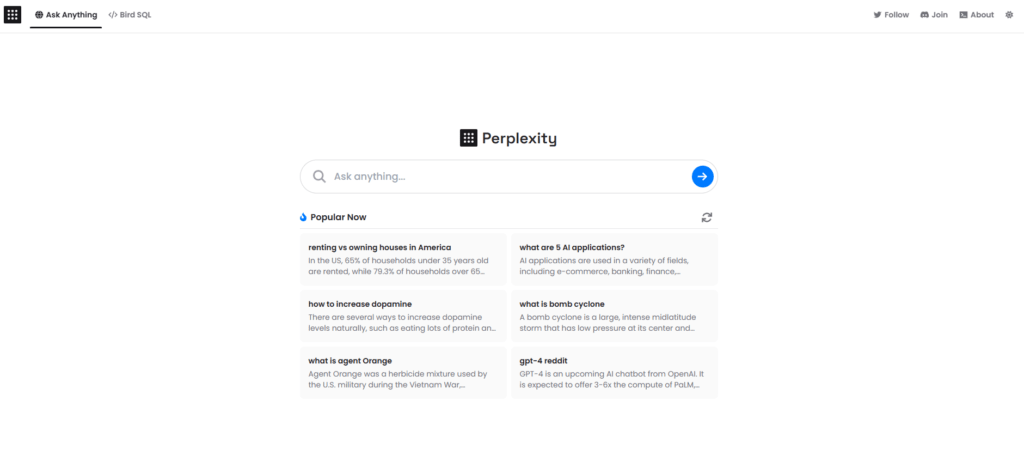This screenshot has height=449, width=1024.
Task: Open the "what is agent Orange" card
Action: pyautogui.click(x=403, y=373)
